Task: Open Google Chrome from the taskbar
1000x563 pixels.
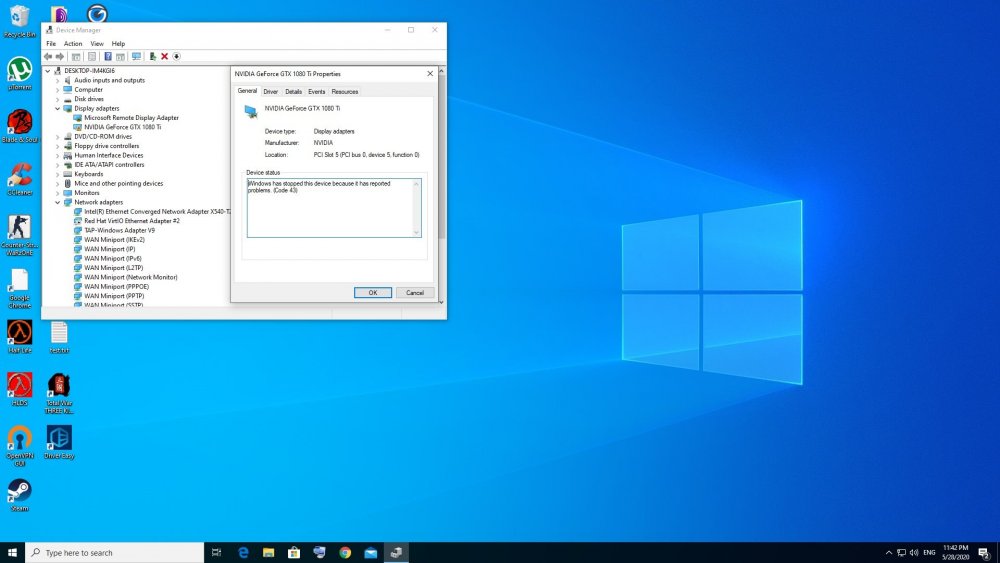Action: click(x=345, y=553)
